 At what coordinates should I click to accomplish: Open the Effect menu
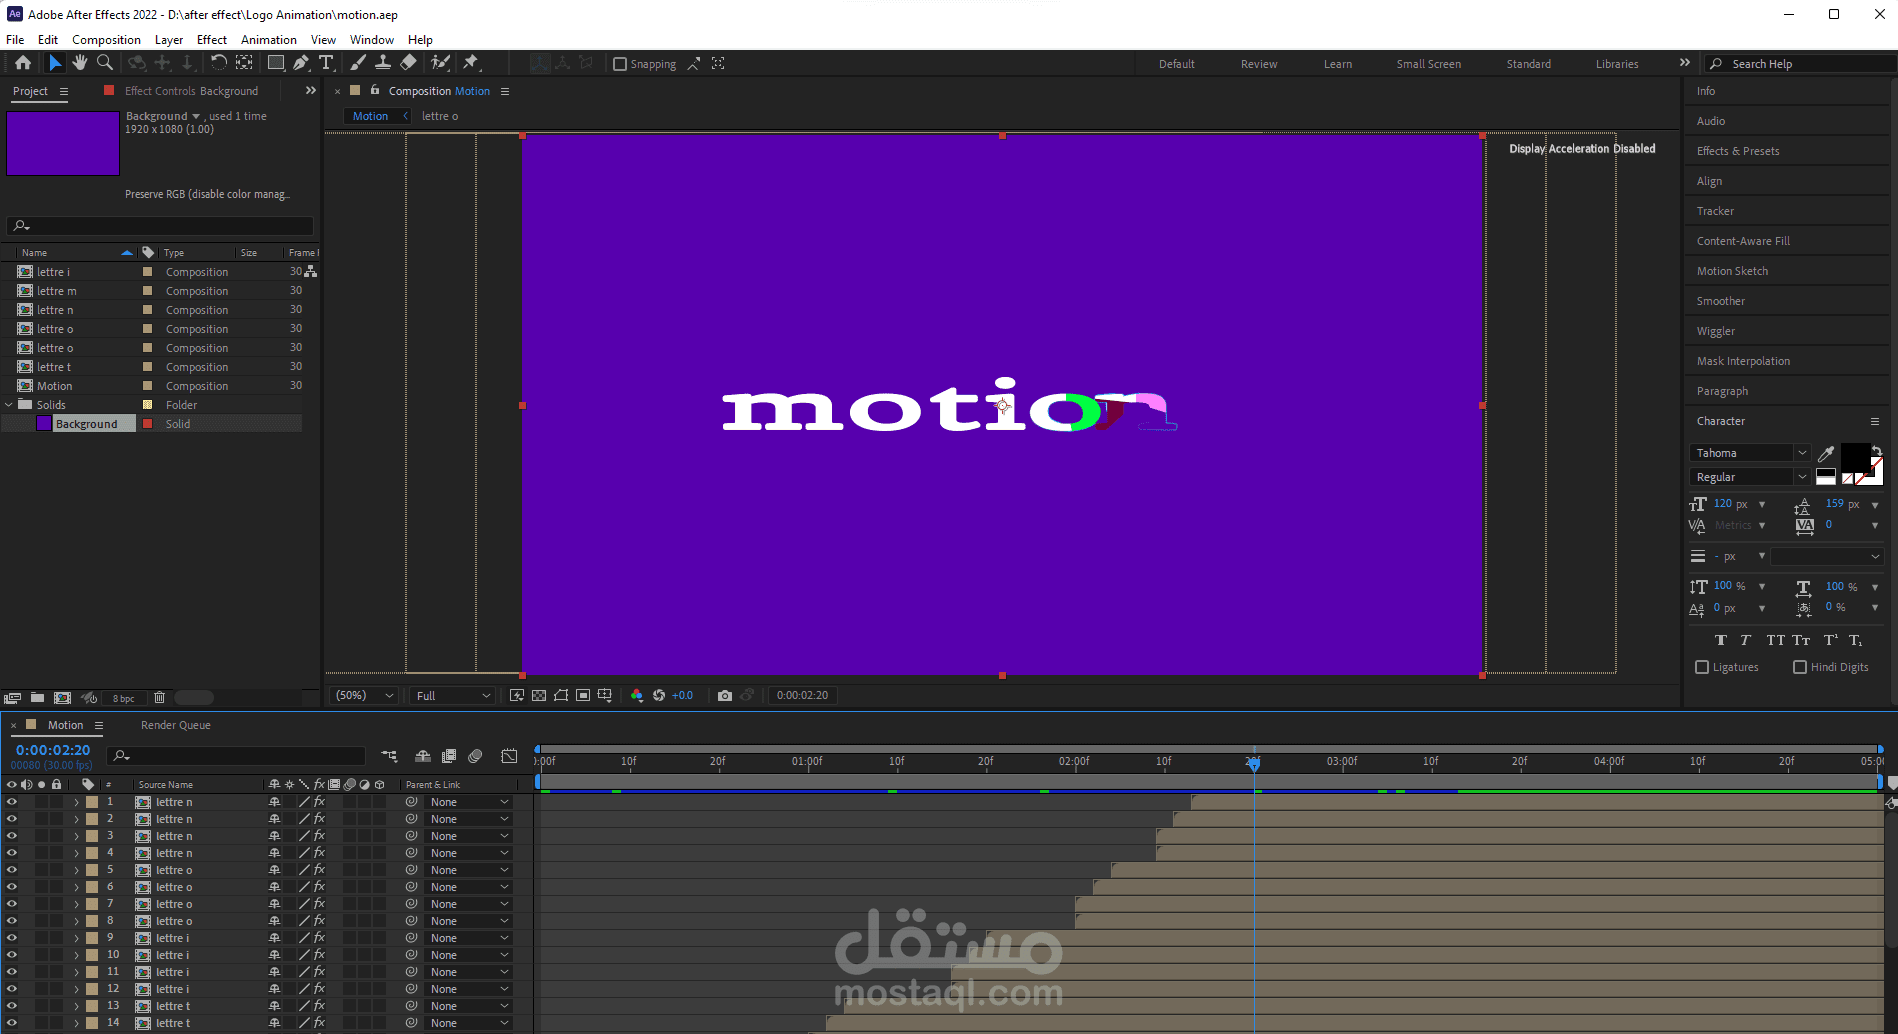(x=212, y=40)
